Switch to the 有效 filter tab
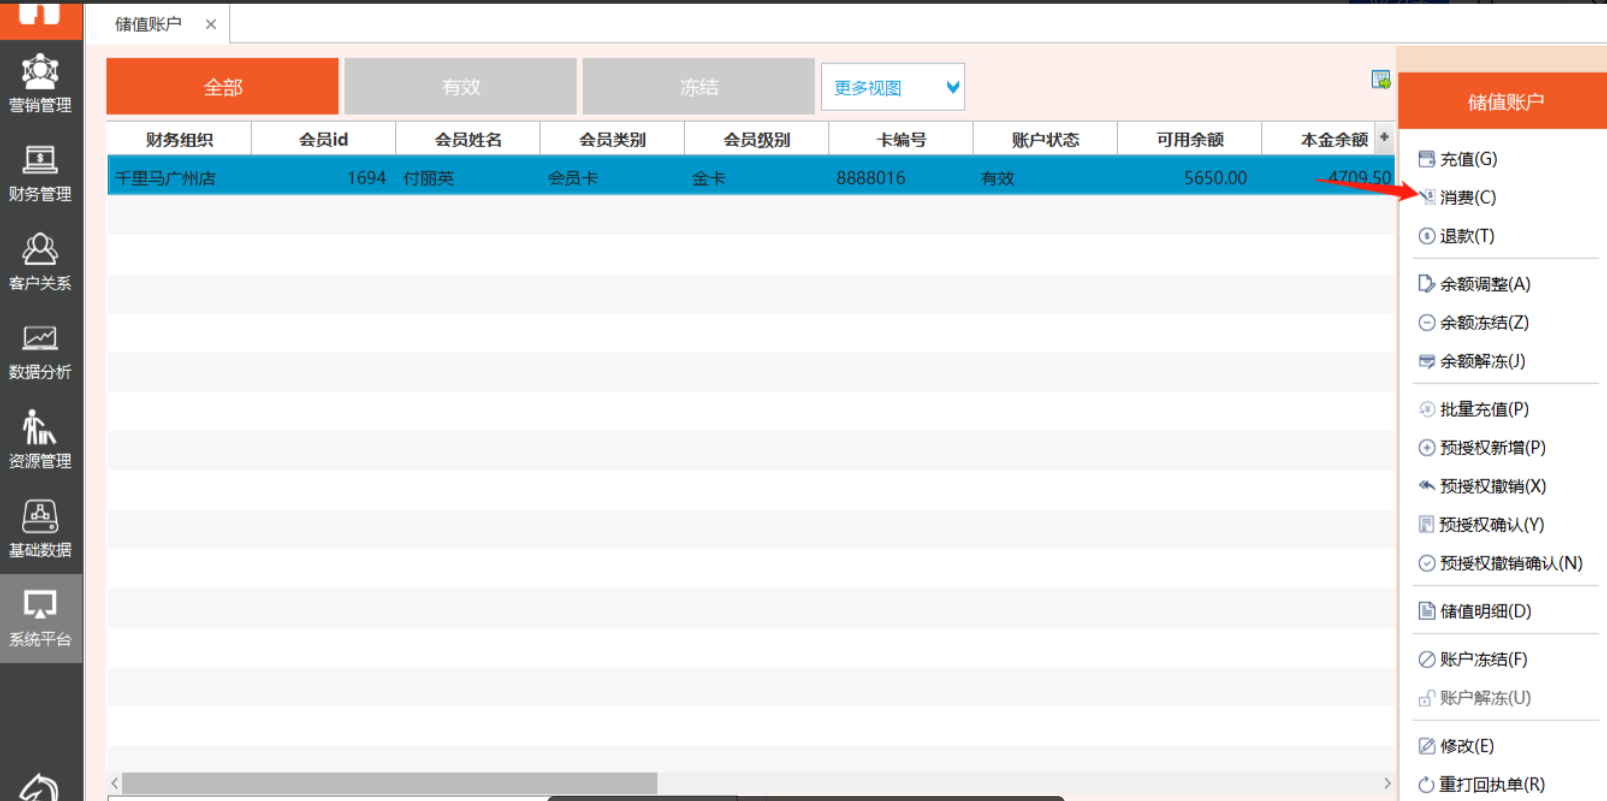1607x801 pixels. [460, 87]
